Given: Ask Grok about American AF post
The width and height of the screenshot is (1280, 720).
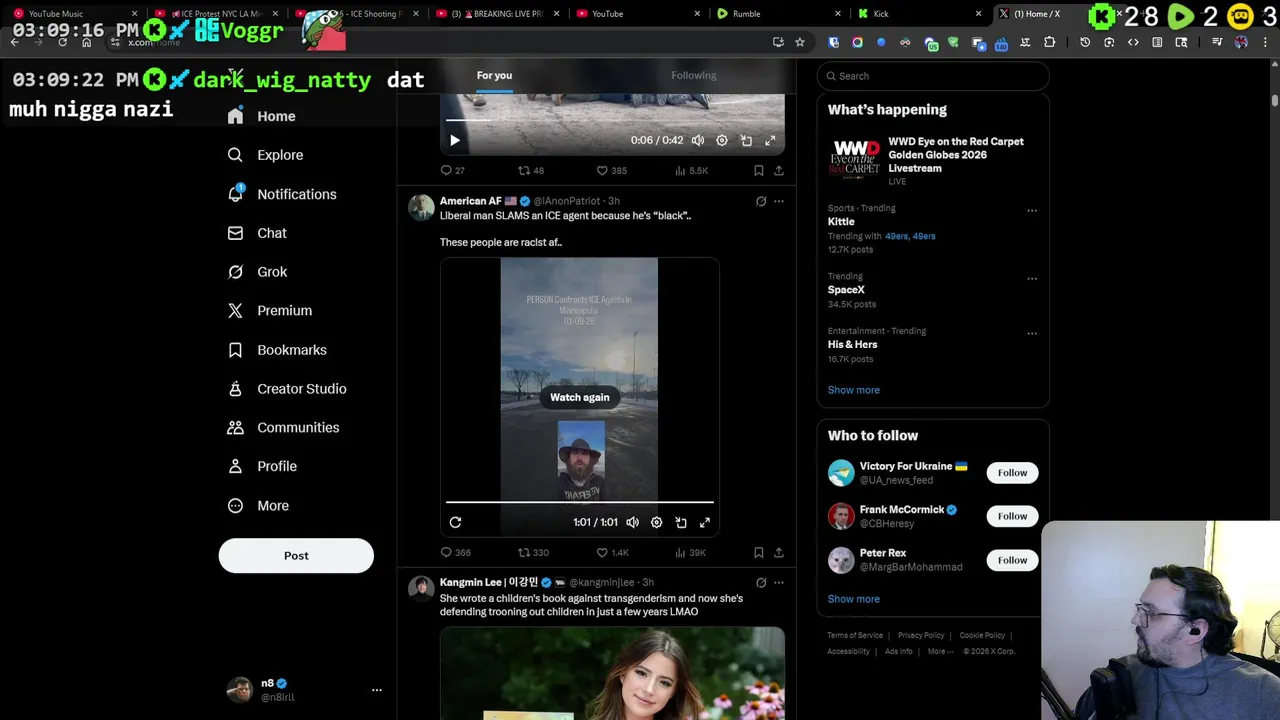Looking at the screenshot, I should 761,201.
